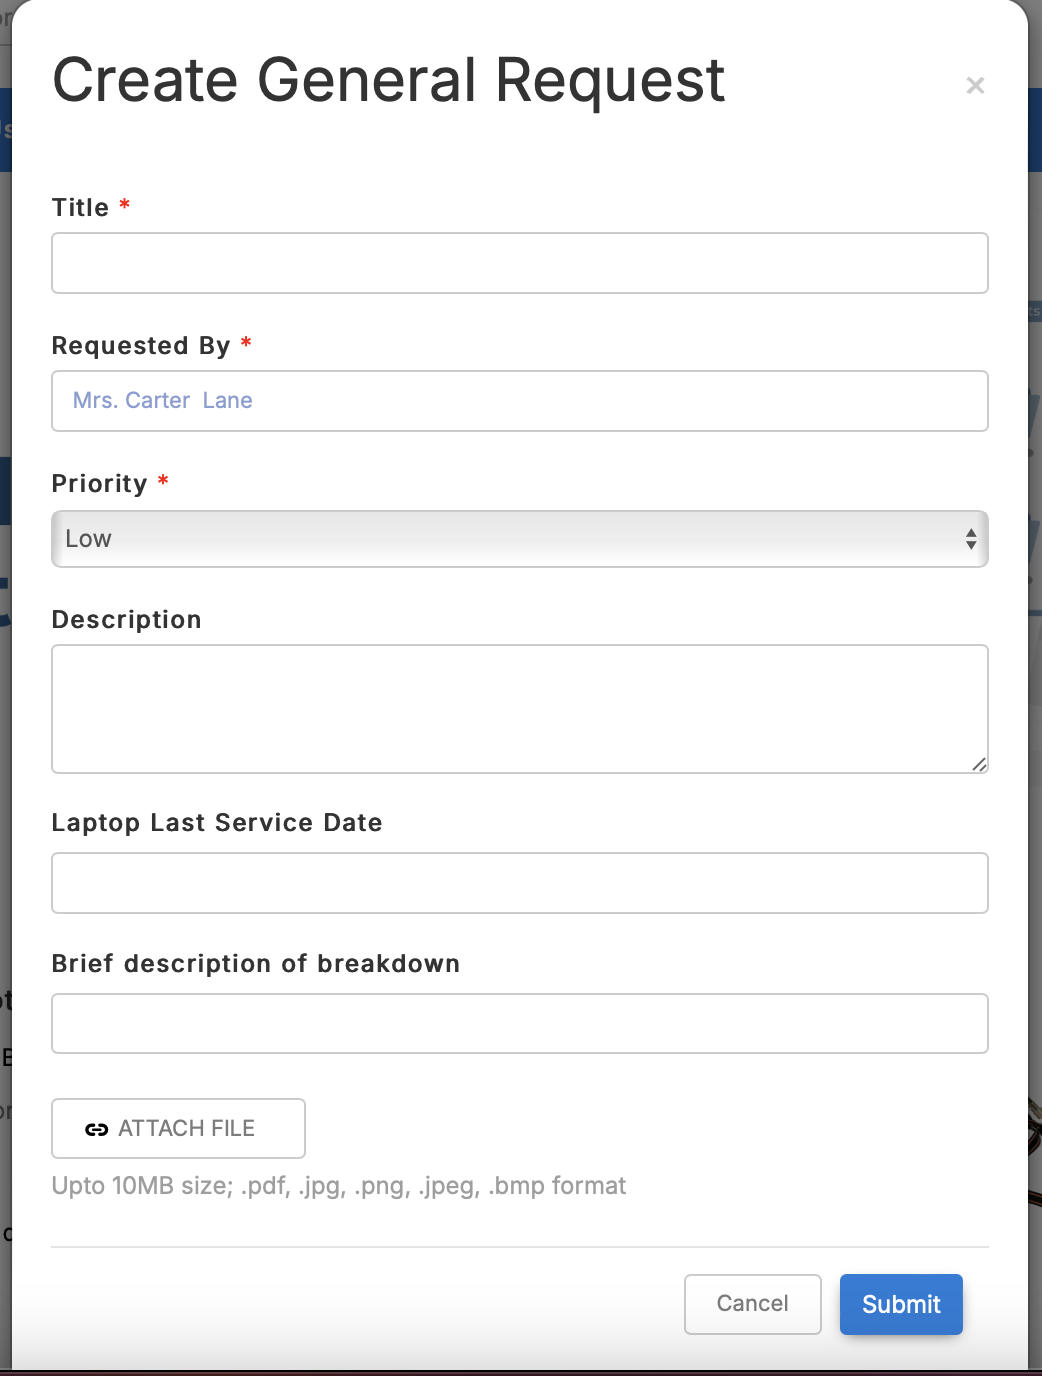Click the red asterisk next to Title
1042x1376 pixels.
[x=123, y=206]
